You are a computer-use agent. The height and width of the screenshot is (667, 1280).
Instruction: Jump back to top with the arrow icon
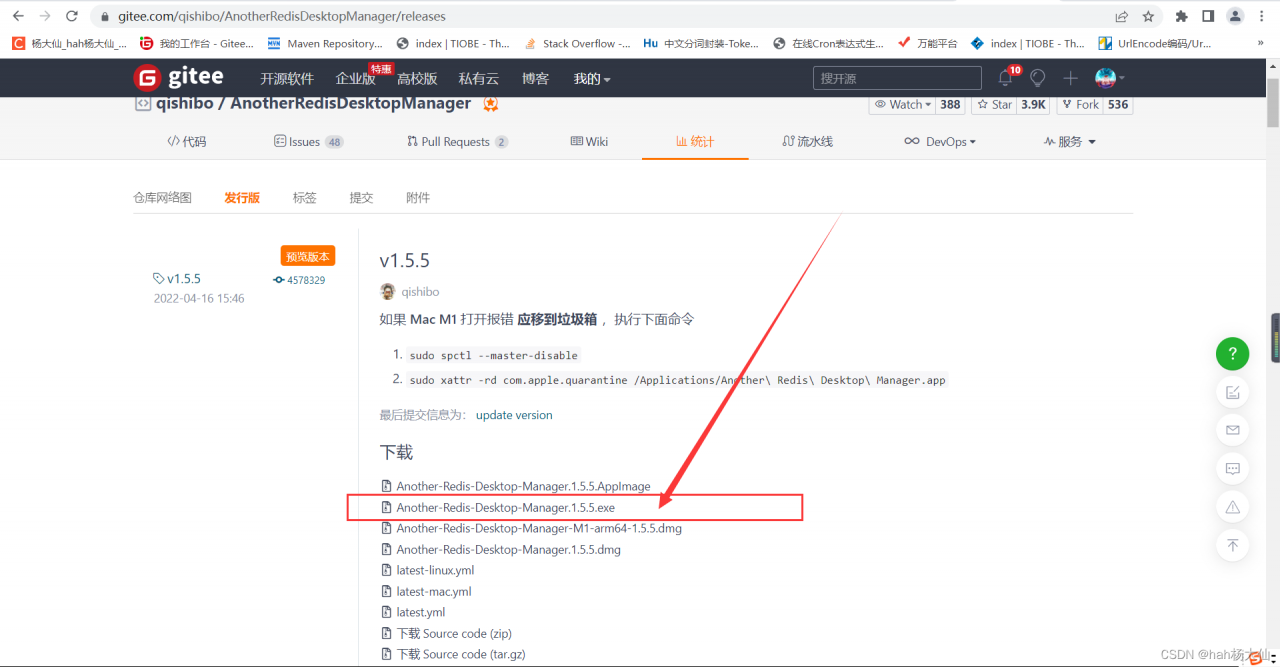click(x=1233, y=545)
